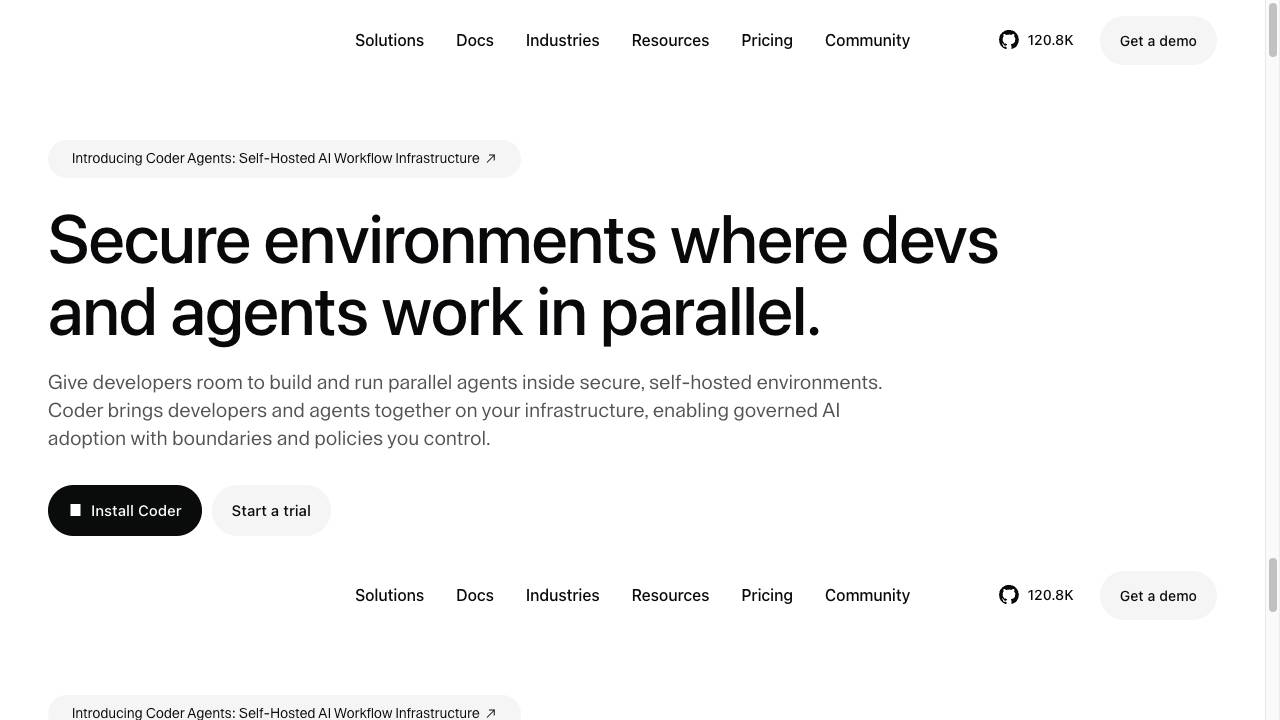Open Community in the top navigation bar
Image resolution: width=1280 pixels, height=720 pixels.
867,40
